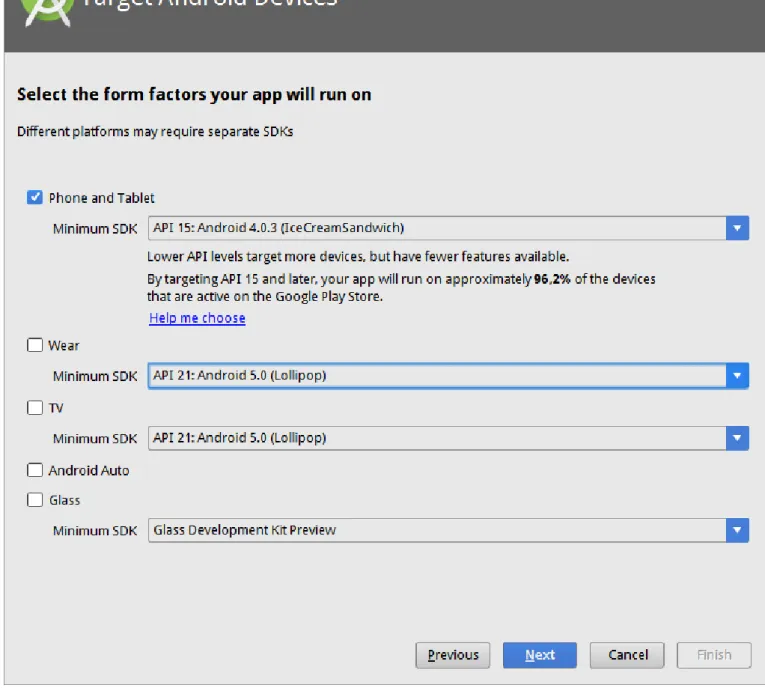This screenshot has height=697, width=765.
Task: Enable the Android Auto checkbox
Action: coord(35,470)
